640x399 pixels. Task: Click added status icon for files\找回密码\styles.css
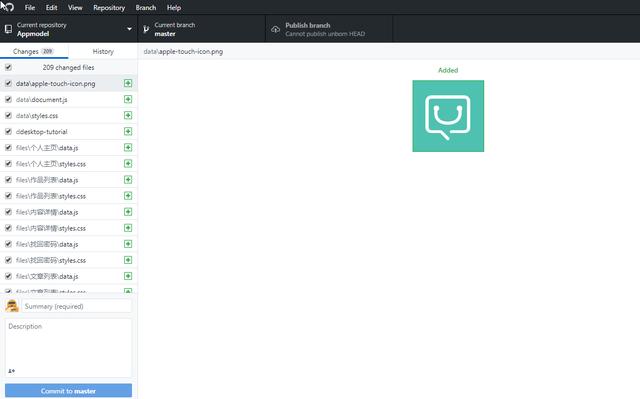[128, 260]
